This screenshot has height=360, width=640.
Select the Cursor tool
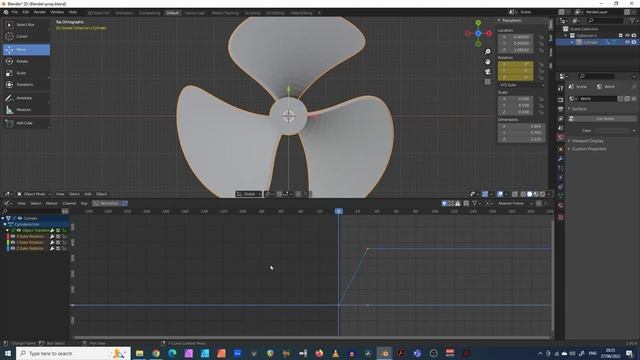coord(27,36)
